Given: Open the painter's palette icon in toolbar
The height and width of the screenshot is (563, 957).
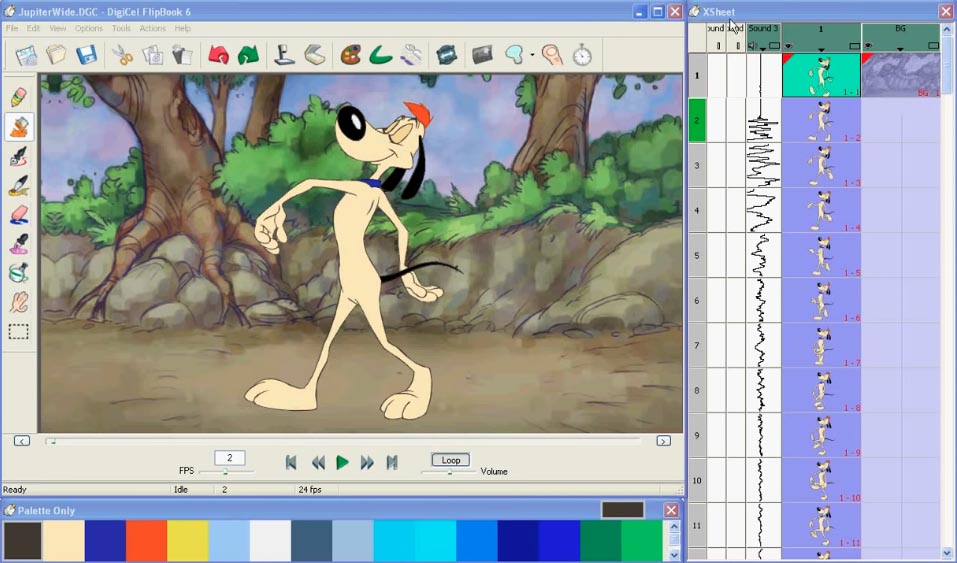Looking at the screenshot, I should pos(350,55).
